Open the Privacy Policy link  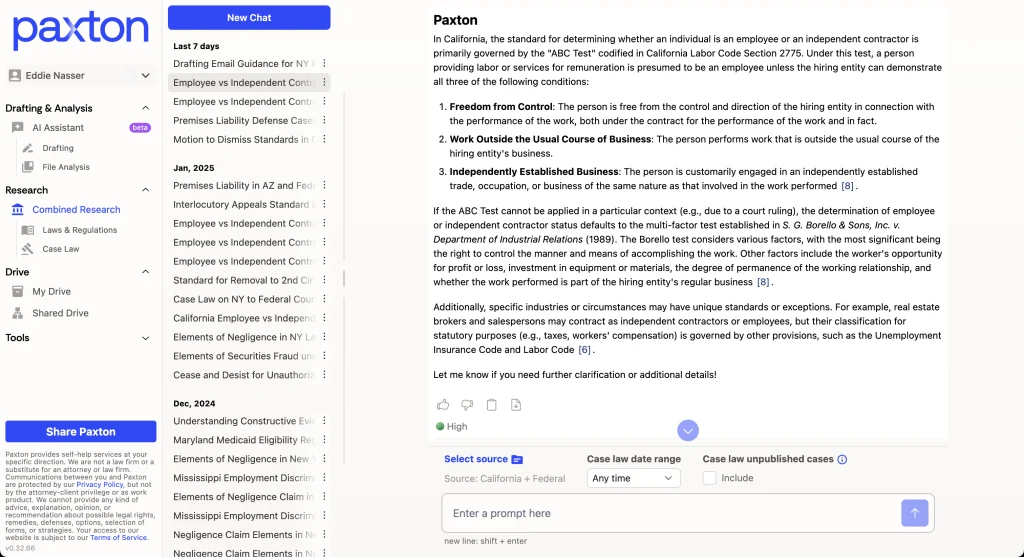100,484
